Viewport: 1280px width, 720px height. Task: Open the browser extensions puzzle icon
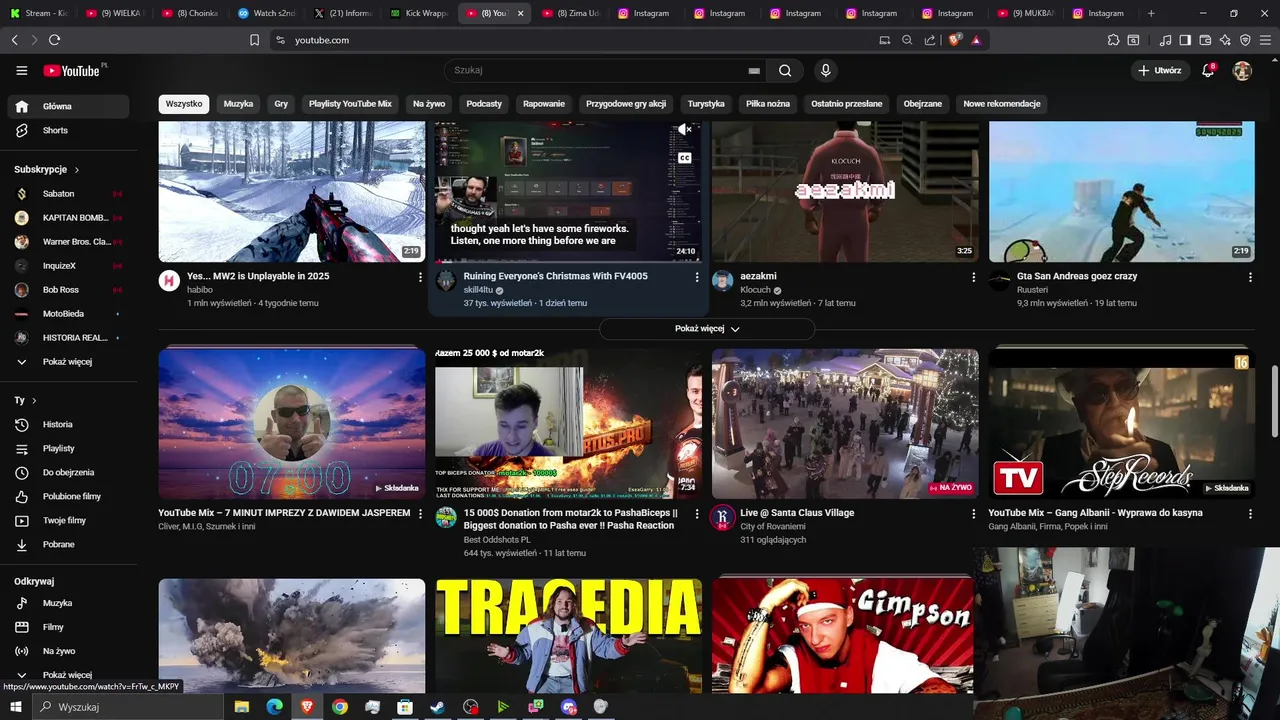[1113, 40]
